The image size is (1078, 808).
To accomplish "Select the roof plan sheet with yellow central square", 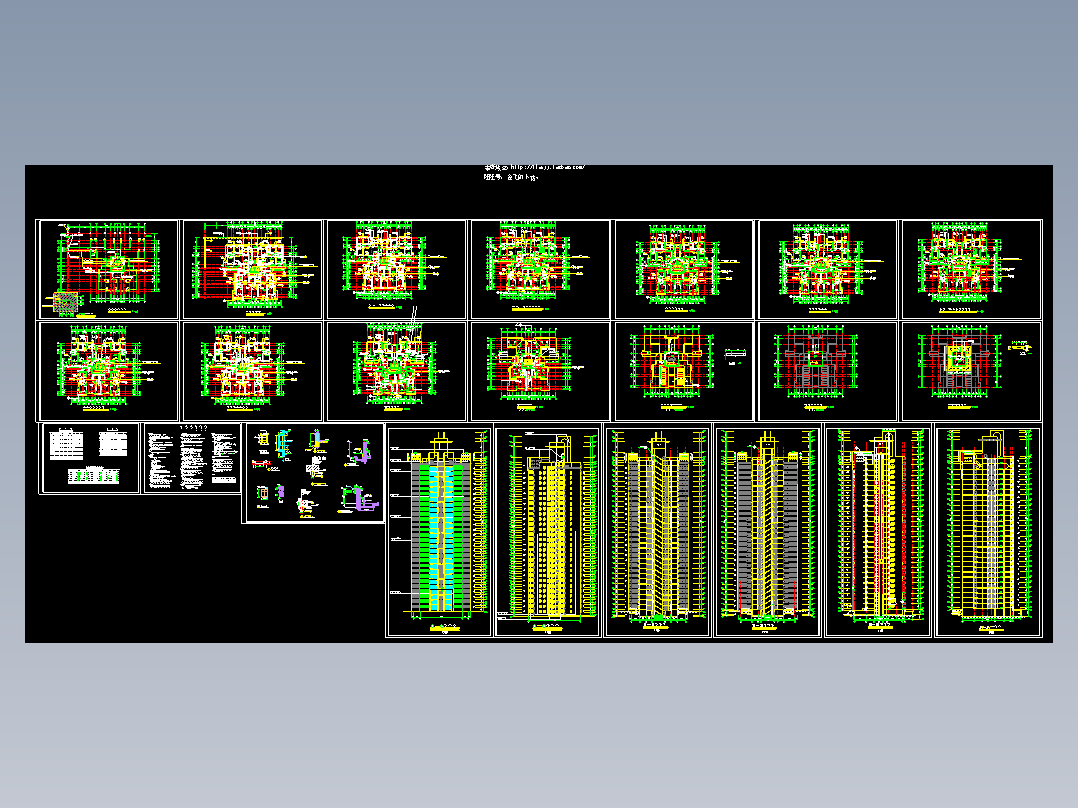I will (x=971, y=371).
